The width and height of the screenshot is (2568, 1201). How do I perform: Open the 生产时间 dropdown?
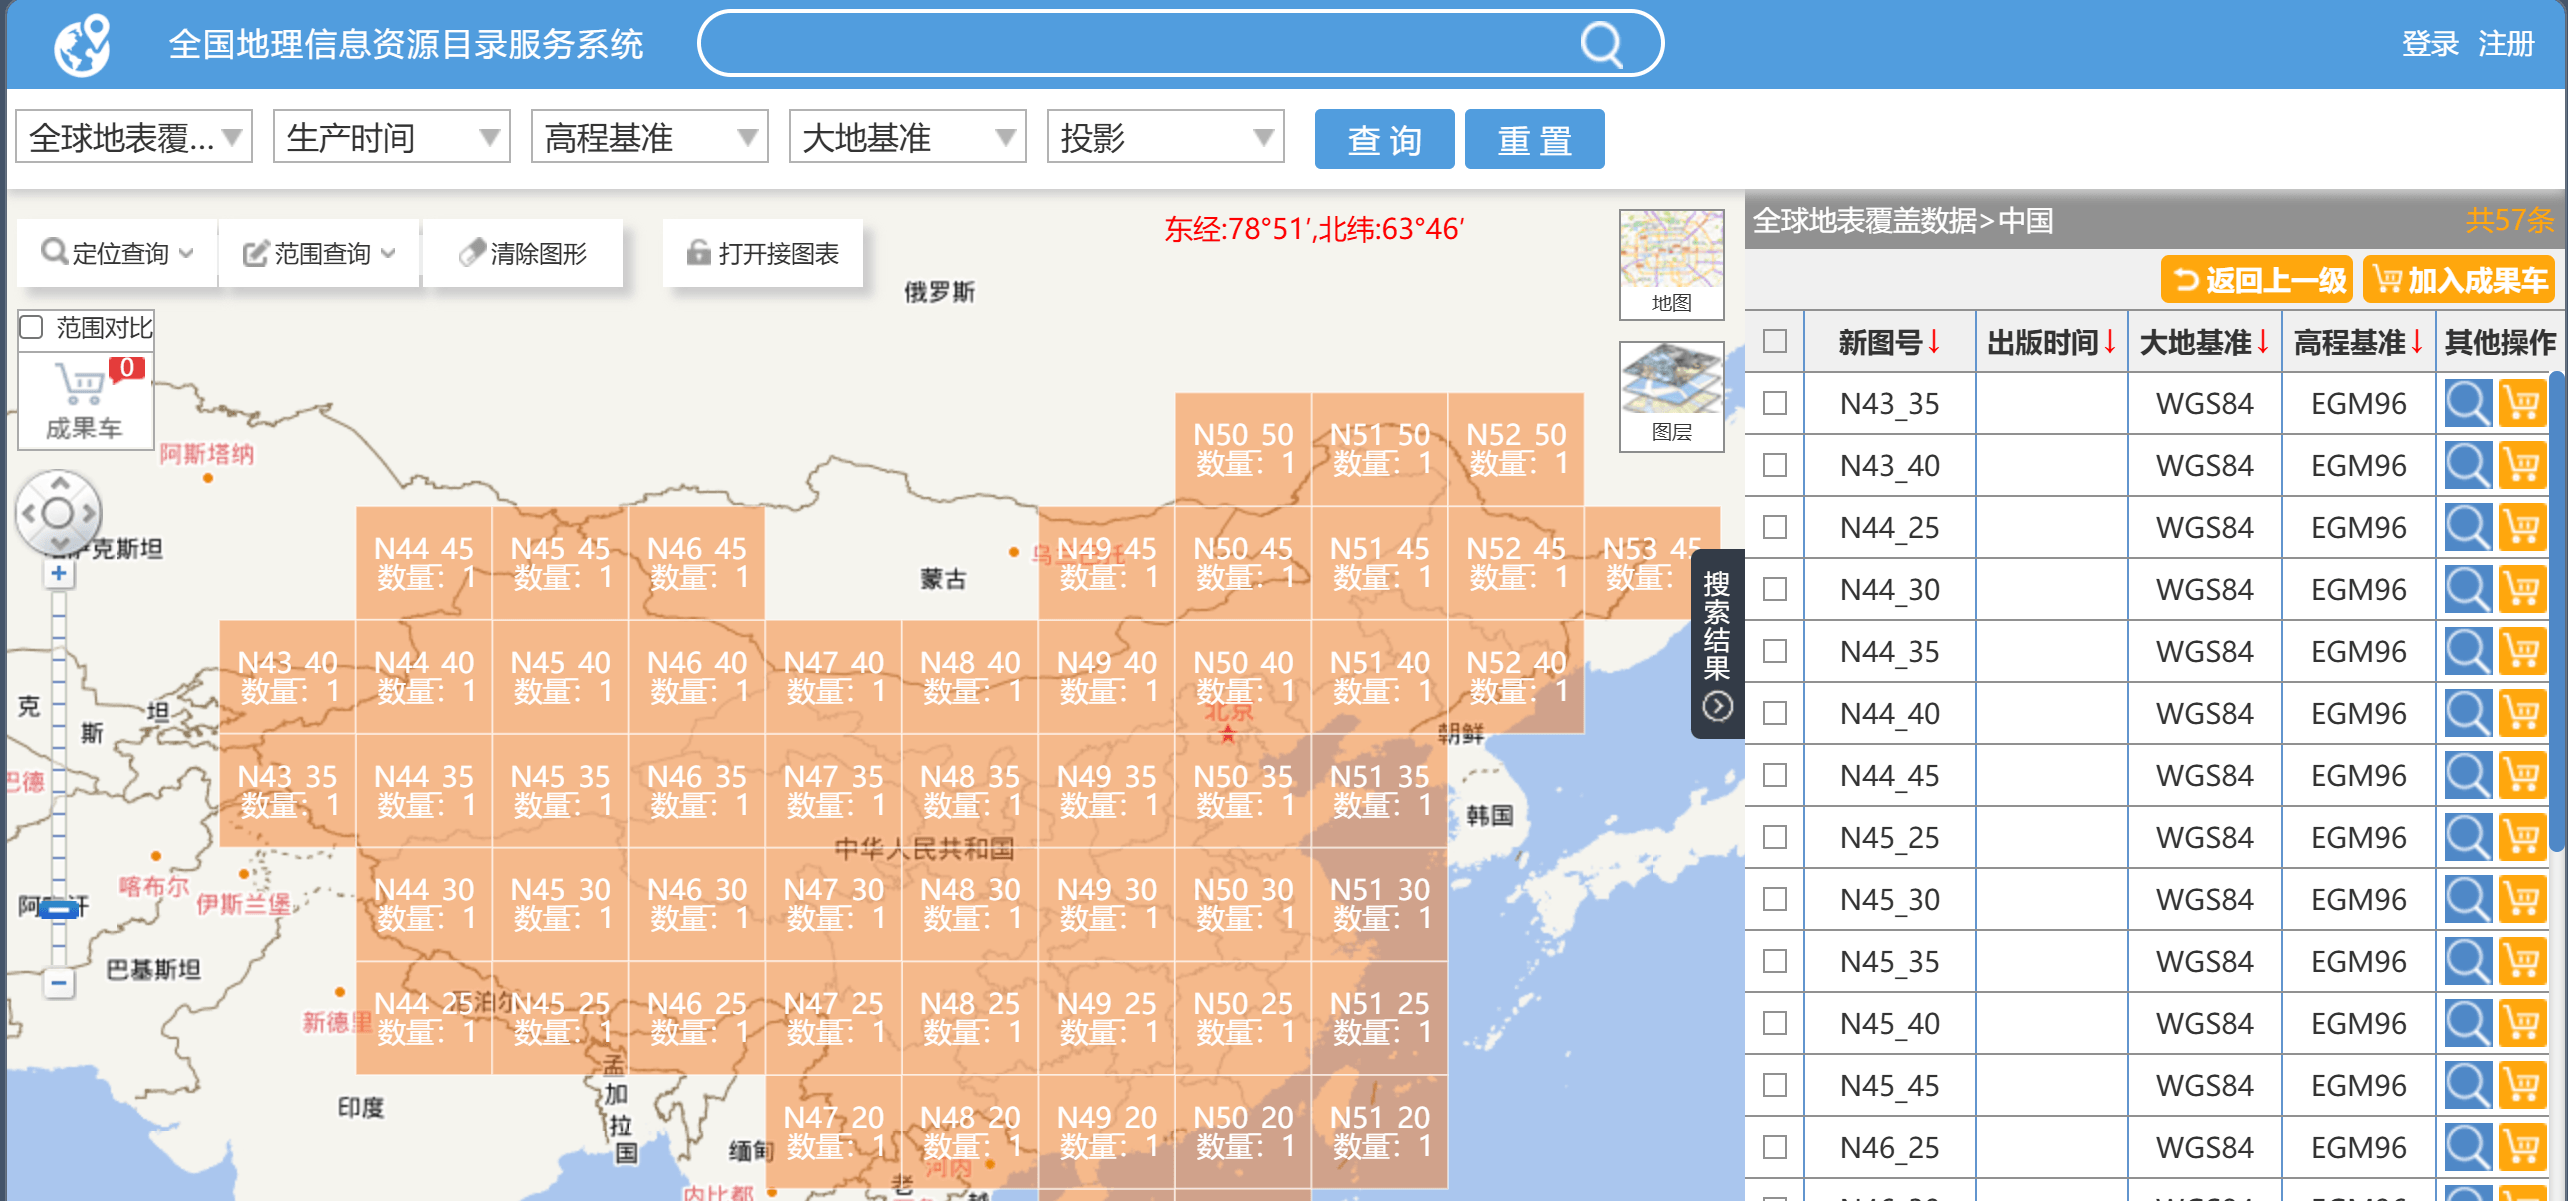click(392, 137)
